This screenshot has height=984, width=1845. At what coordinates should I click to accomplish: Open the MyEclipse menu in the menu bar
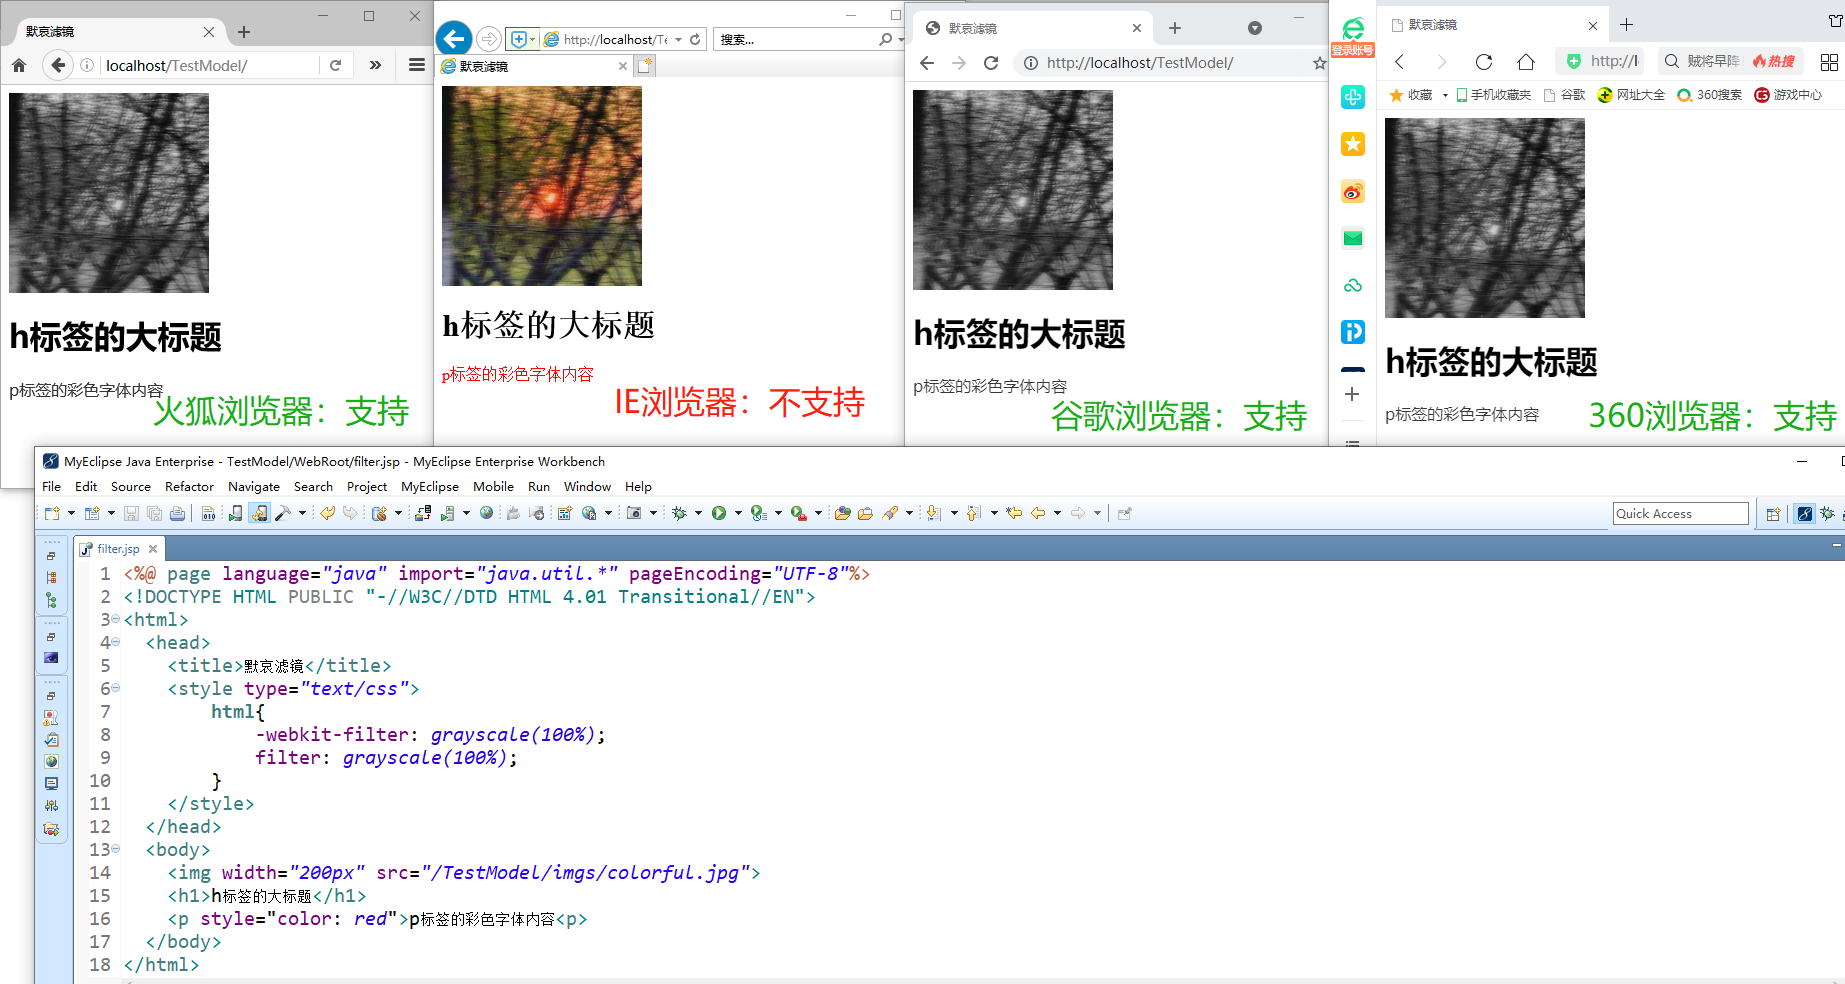pos(429,487)
